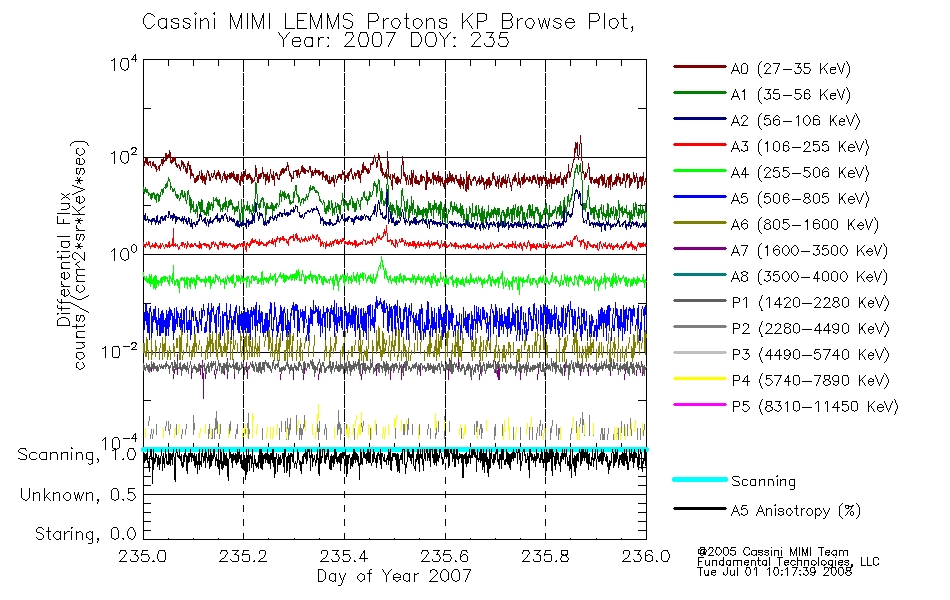The height and width of the screenshot is (600, 950).
Task: Click the blue A5 legend line
Action: [x=700, y=197]
